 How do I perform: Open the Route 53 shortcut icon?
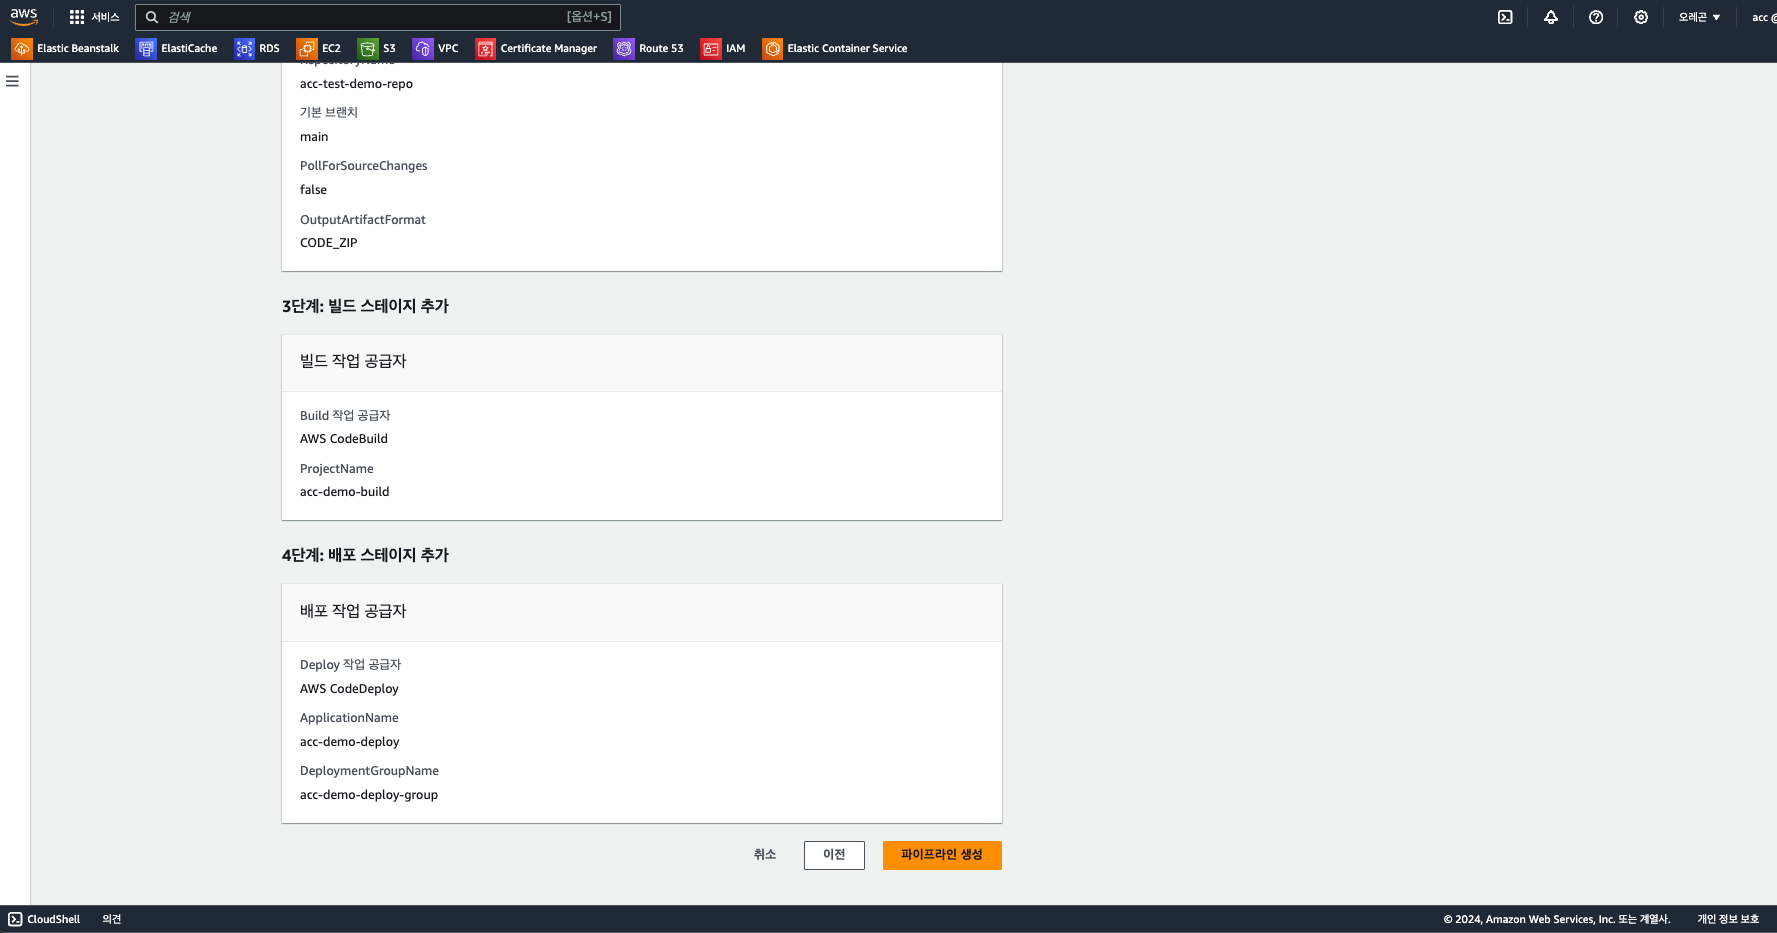tap(624, 48)
